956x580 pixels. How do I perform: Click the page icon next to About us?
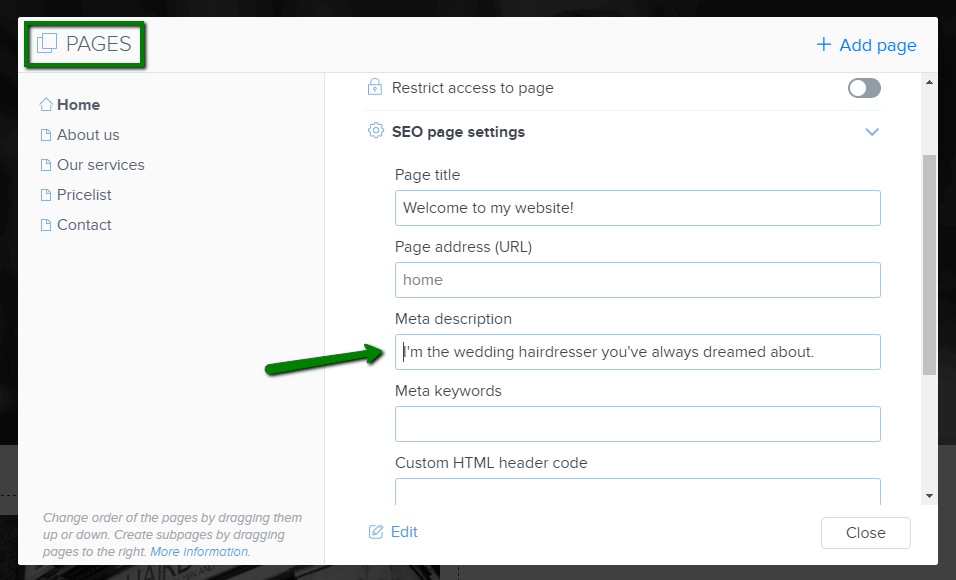45,134
